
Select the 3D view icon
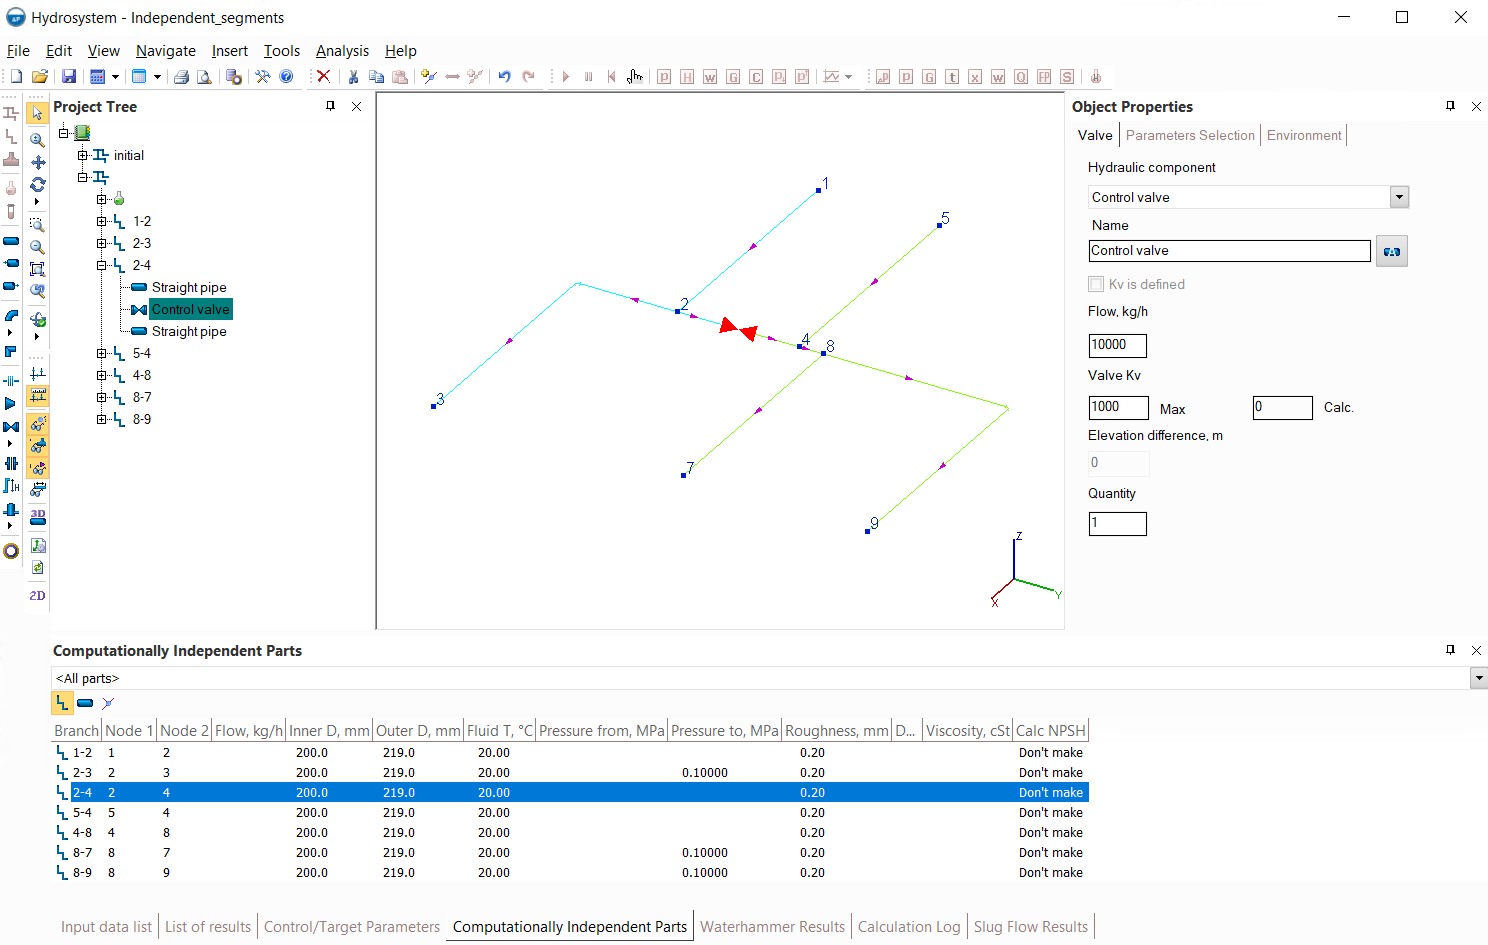(38, 516)
